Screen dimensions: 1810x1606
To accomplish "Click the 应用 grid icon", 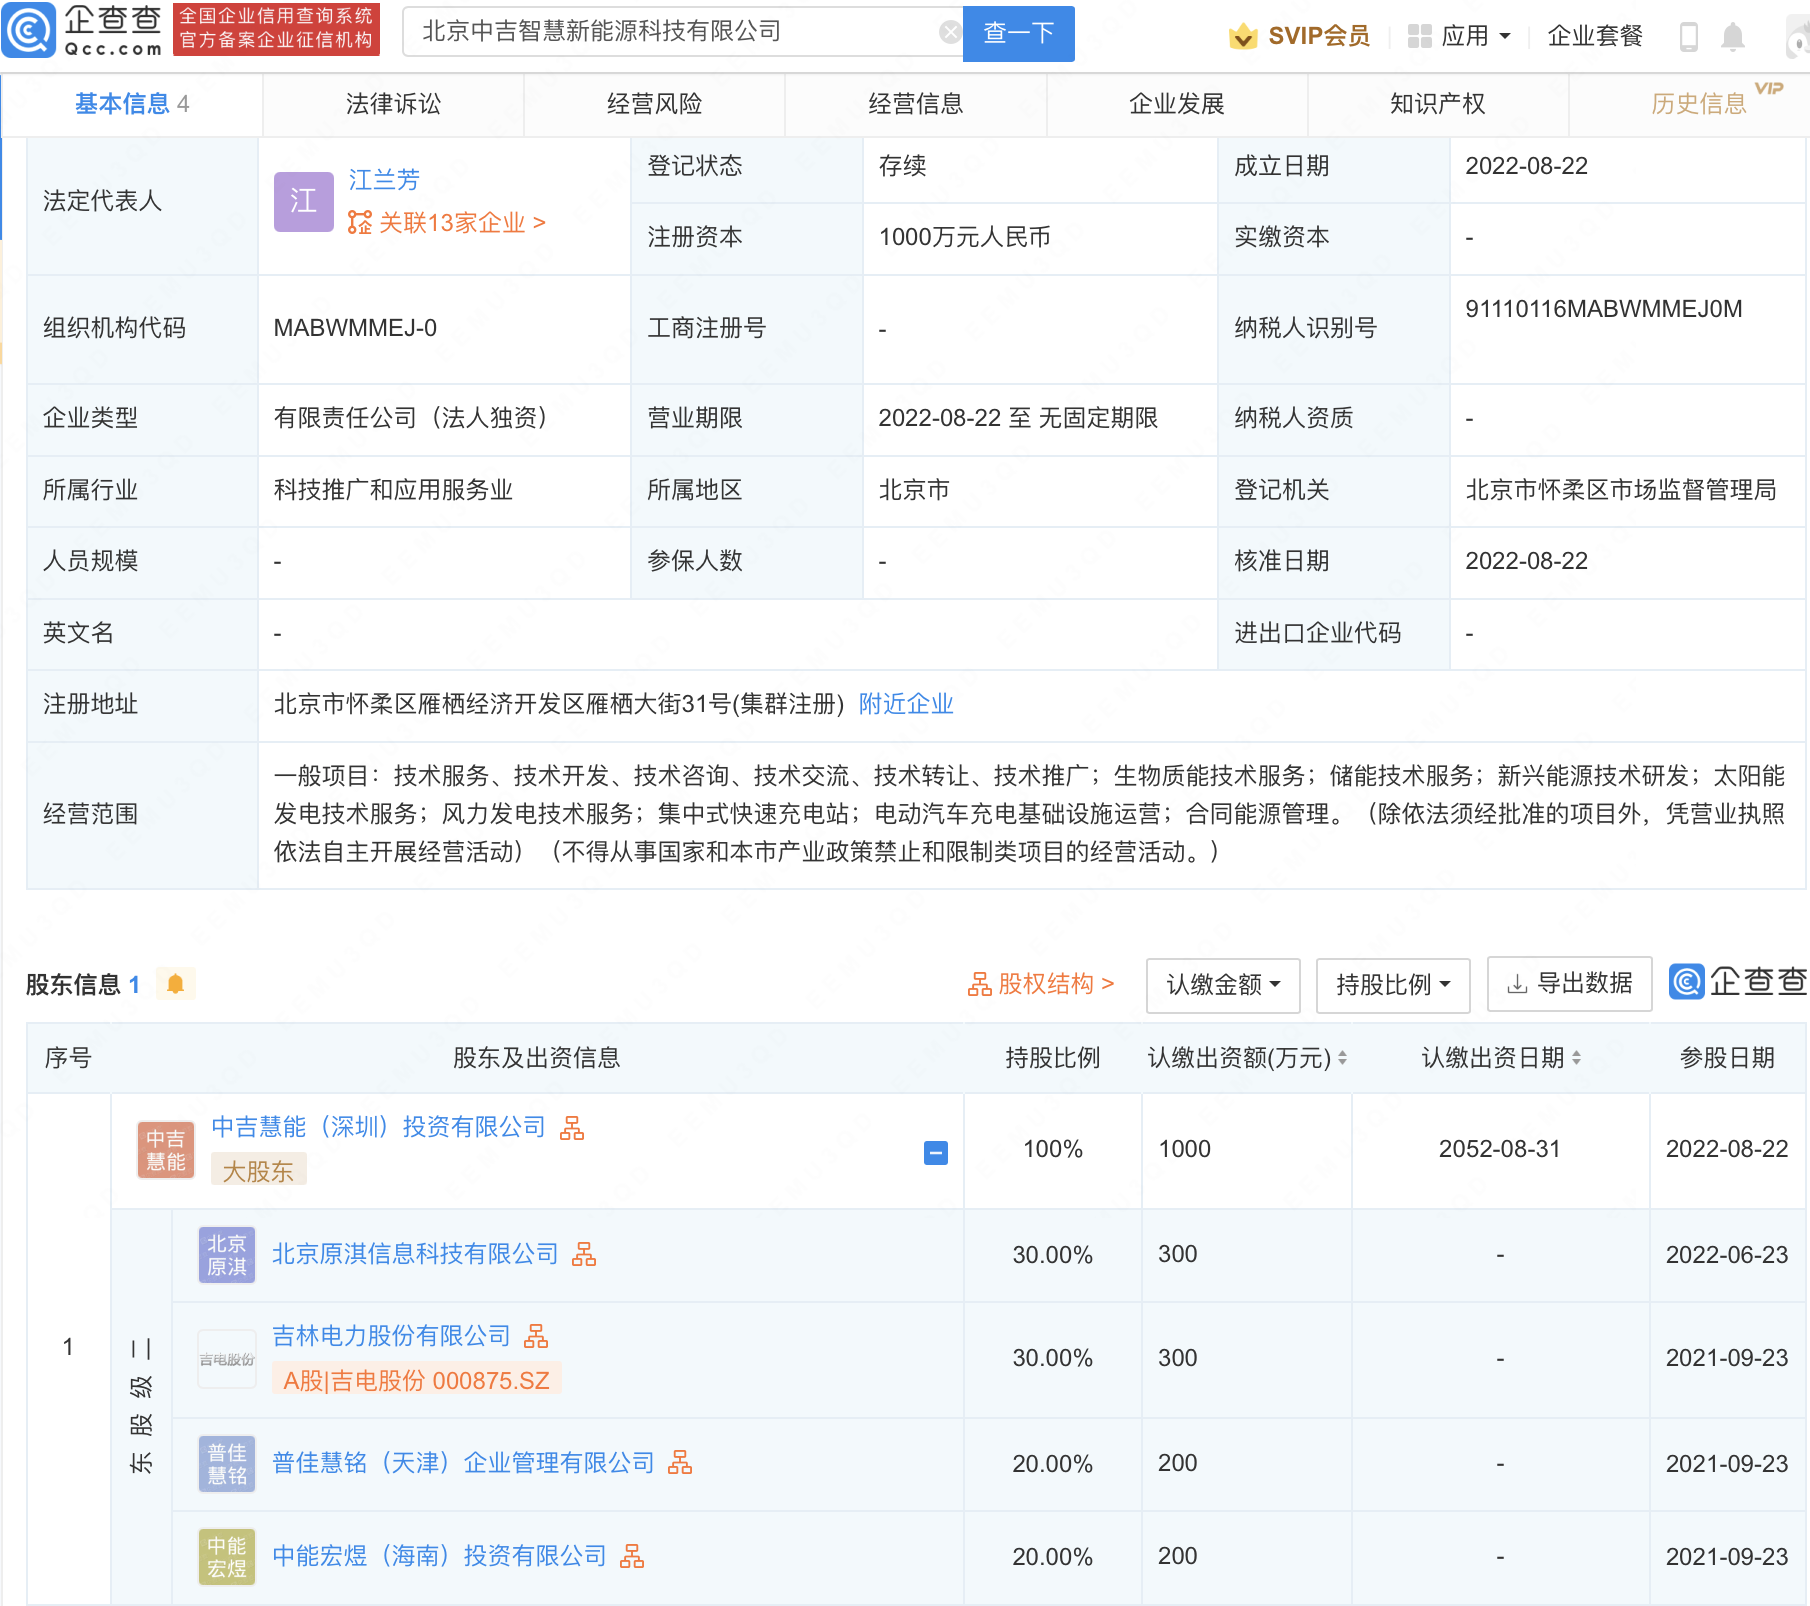I will 1419,36.
